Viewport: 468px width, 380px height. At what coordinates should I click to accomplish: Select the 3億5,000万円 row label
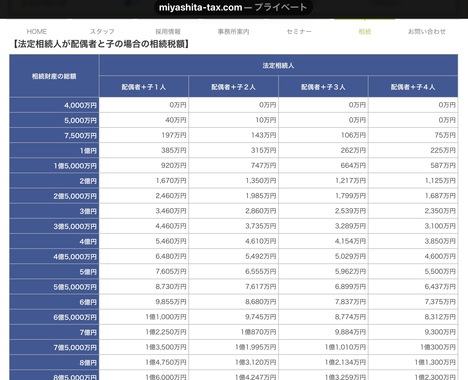(x=54, y=226)
